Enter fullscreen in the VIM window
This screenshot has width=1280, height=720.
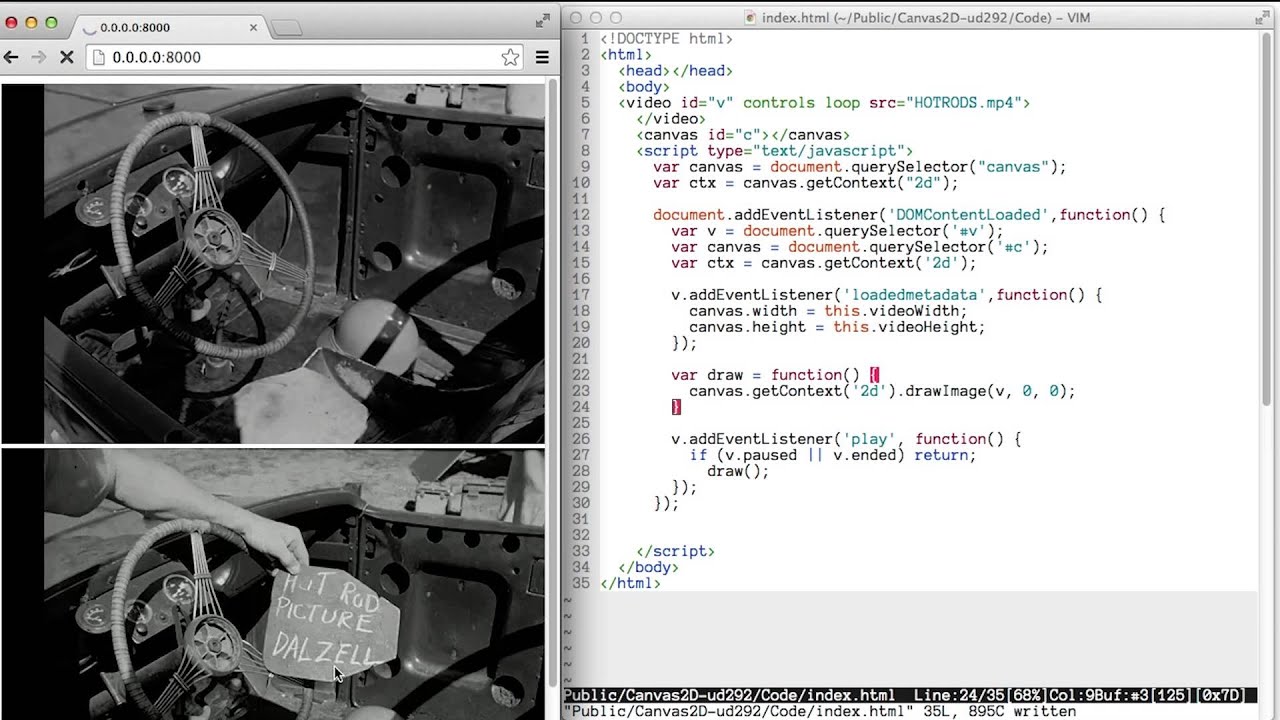click(1263, 18)
